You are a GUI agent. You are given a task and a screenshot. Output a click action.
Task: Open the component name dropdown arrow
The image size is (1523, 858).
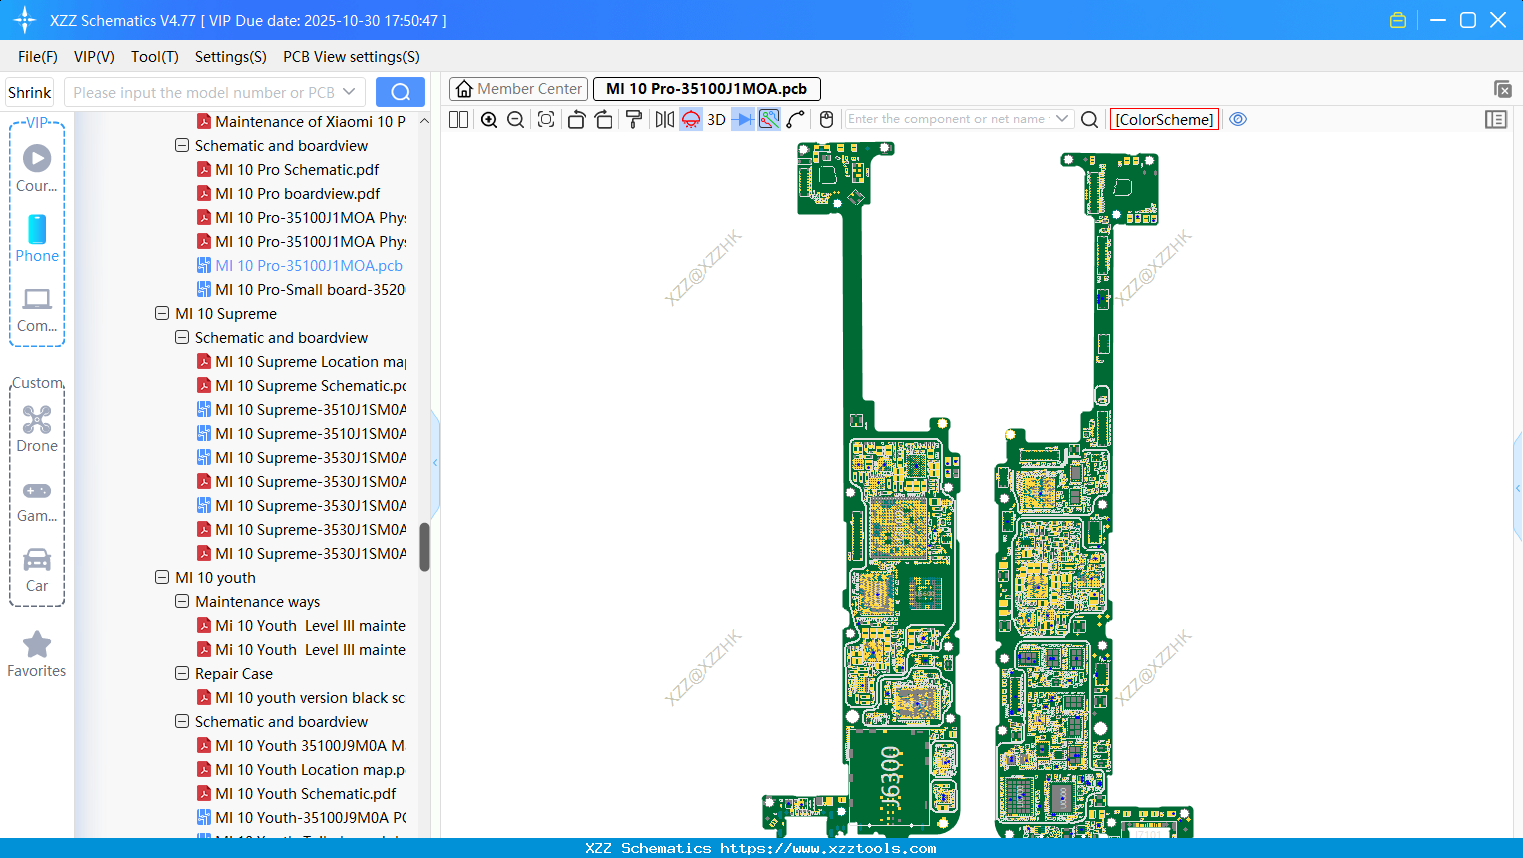(1062, 119)
